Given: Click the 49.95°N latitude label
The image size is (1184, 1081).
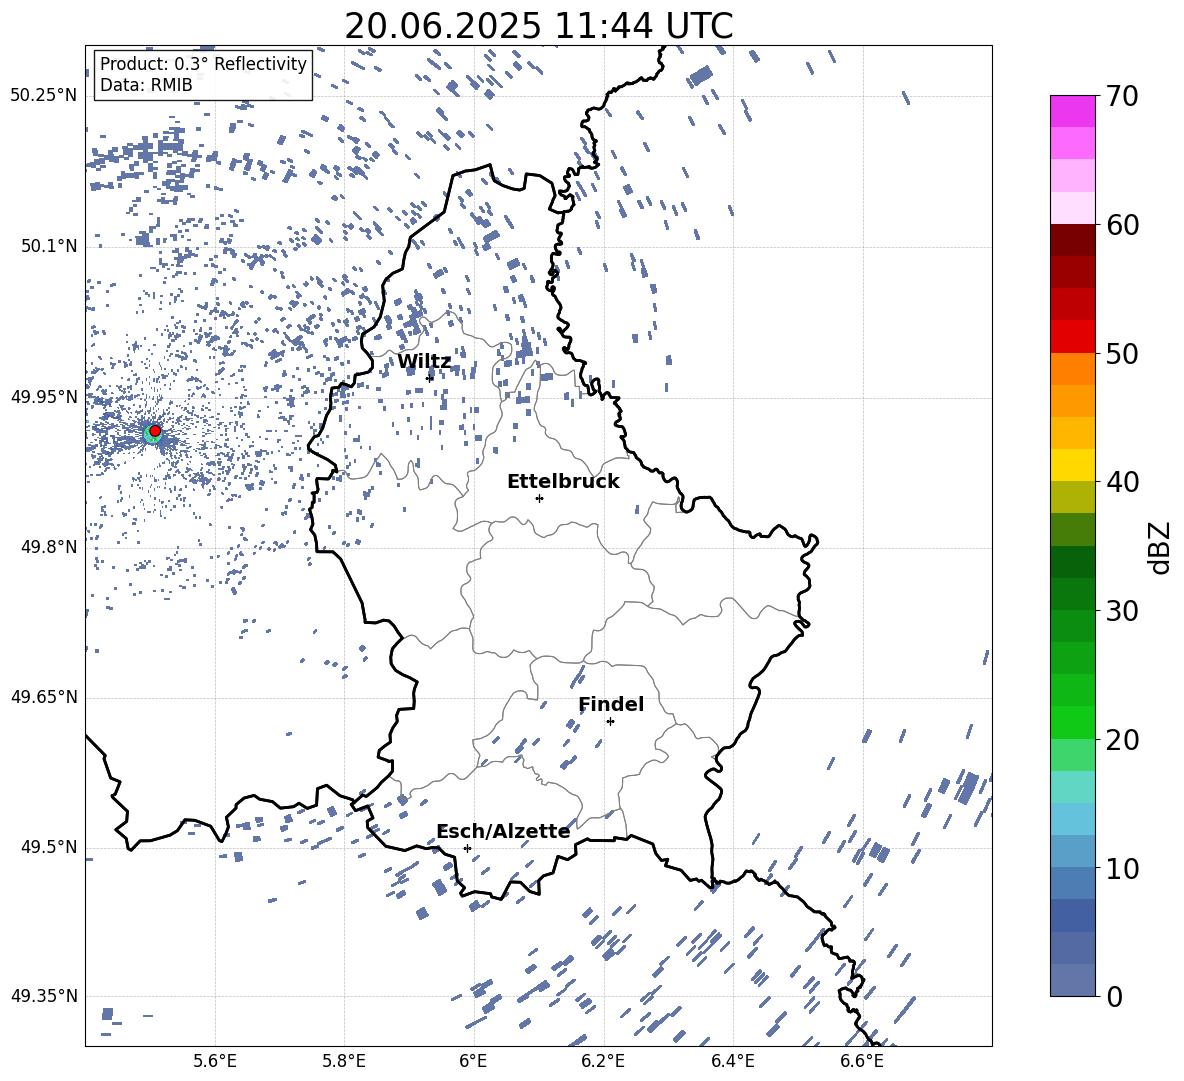Looking at the screenshot, I should (x=44, y=397).
